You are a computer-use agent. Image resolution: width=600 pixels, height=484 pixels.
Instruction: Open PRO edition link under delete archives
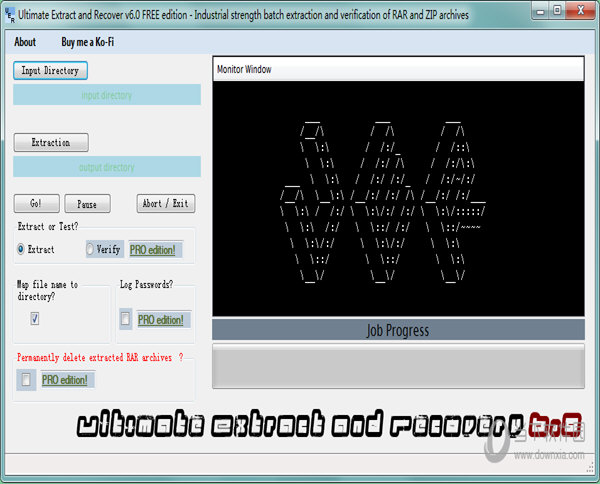coord(65,380)
